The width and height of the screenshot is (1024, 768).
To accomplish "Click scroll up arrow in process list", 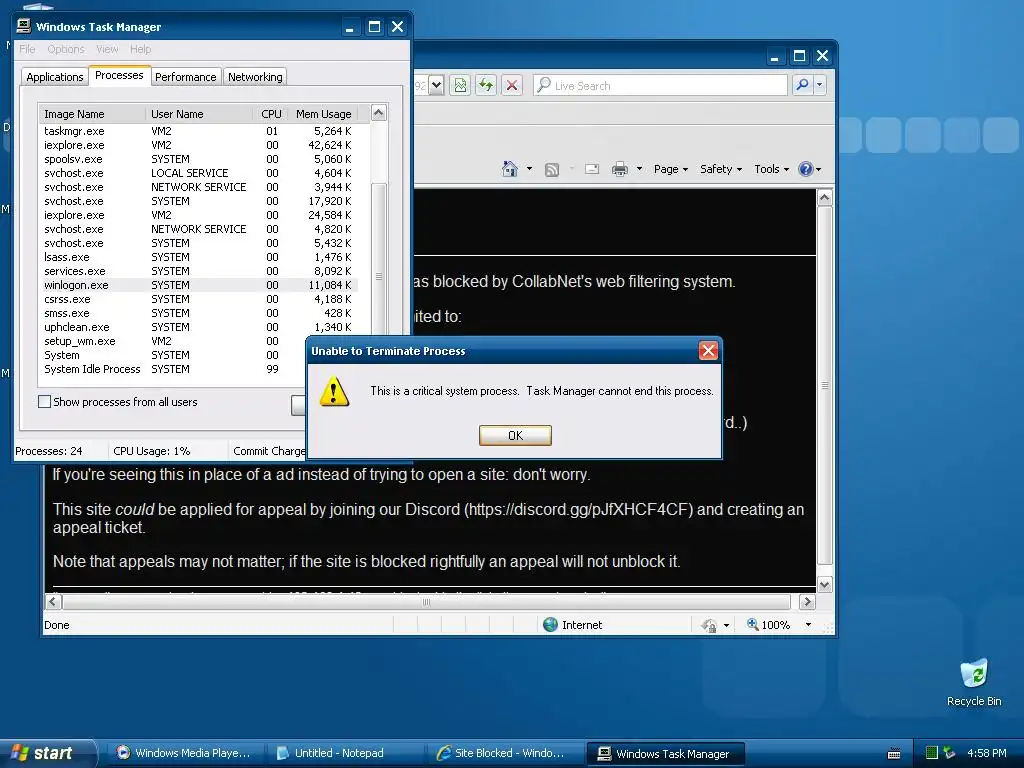I will (x=379, y=113).
